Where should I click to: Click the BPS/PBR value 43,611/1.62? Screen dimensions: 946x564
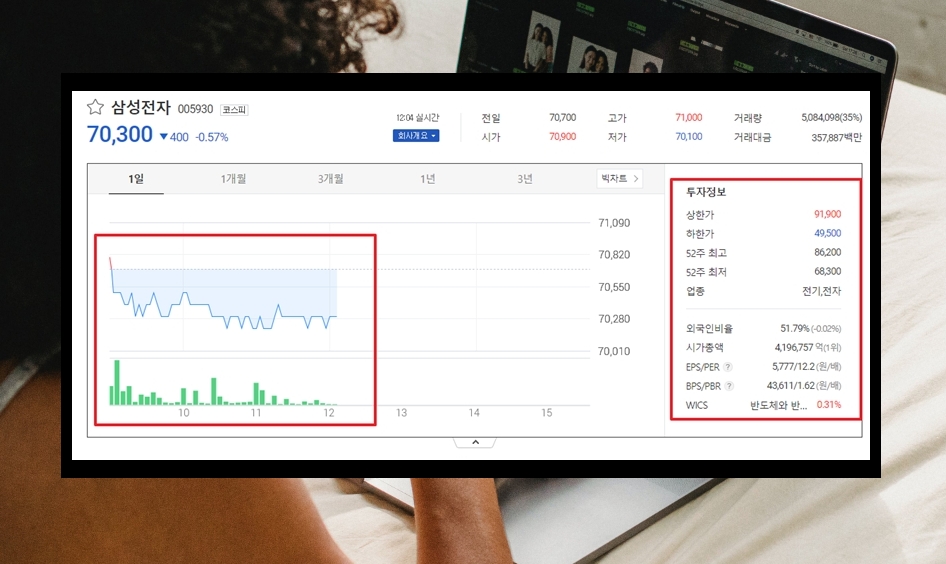[x=790, y=385]
